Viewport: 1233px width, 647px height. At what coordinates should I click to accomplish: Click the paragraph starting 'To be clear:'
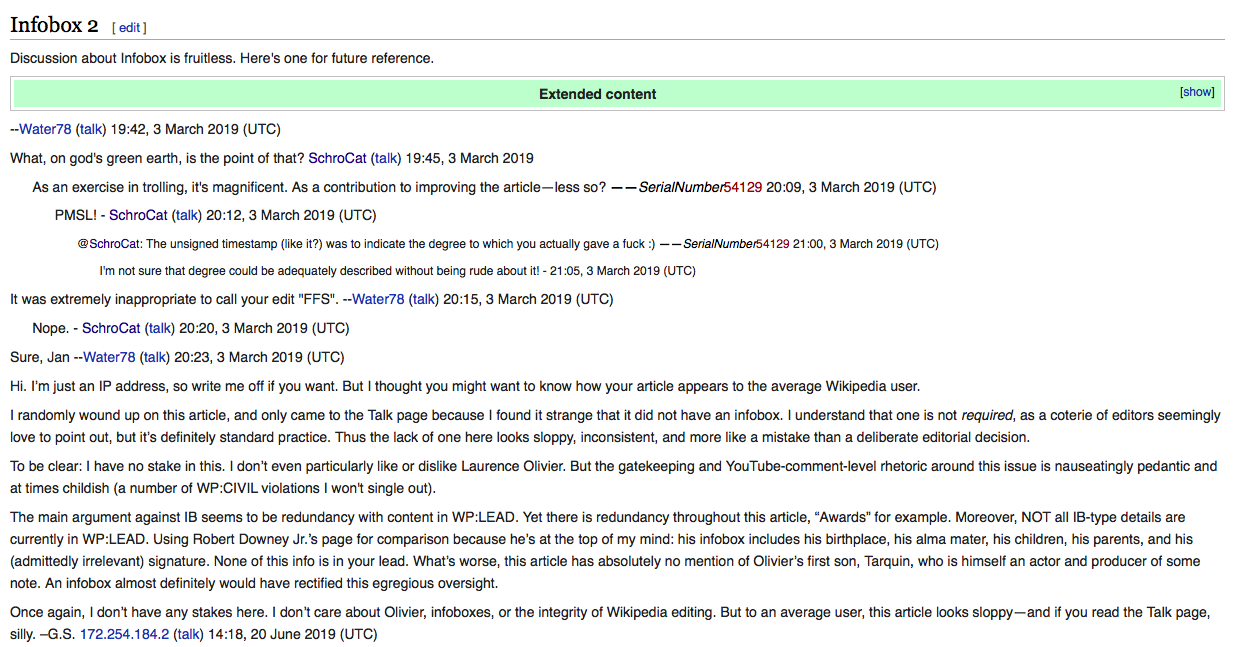tap(613, 476)
